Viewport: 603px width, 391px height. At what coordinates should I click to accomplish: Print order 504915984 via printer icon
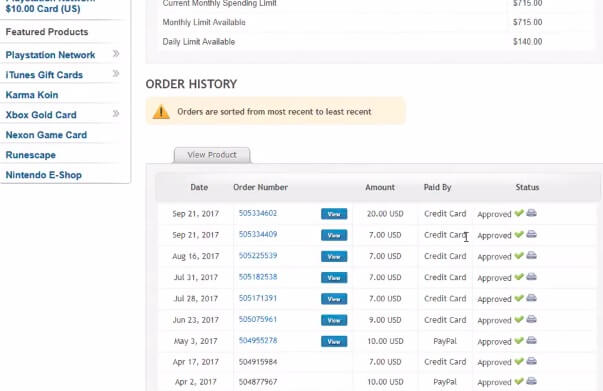click(531, 361)
